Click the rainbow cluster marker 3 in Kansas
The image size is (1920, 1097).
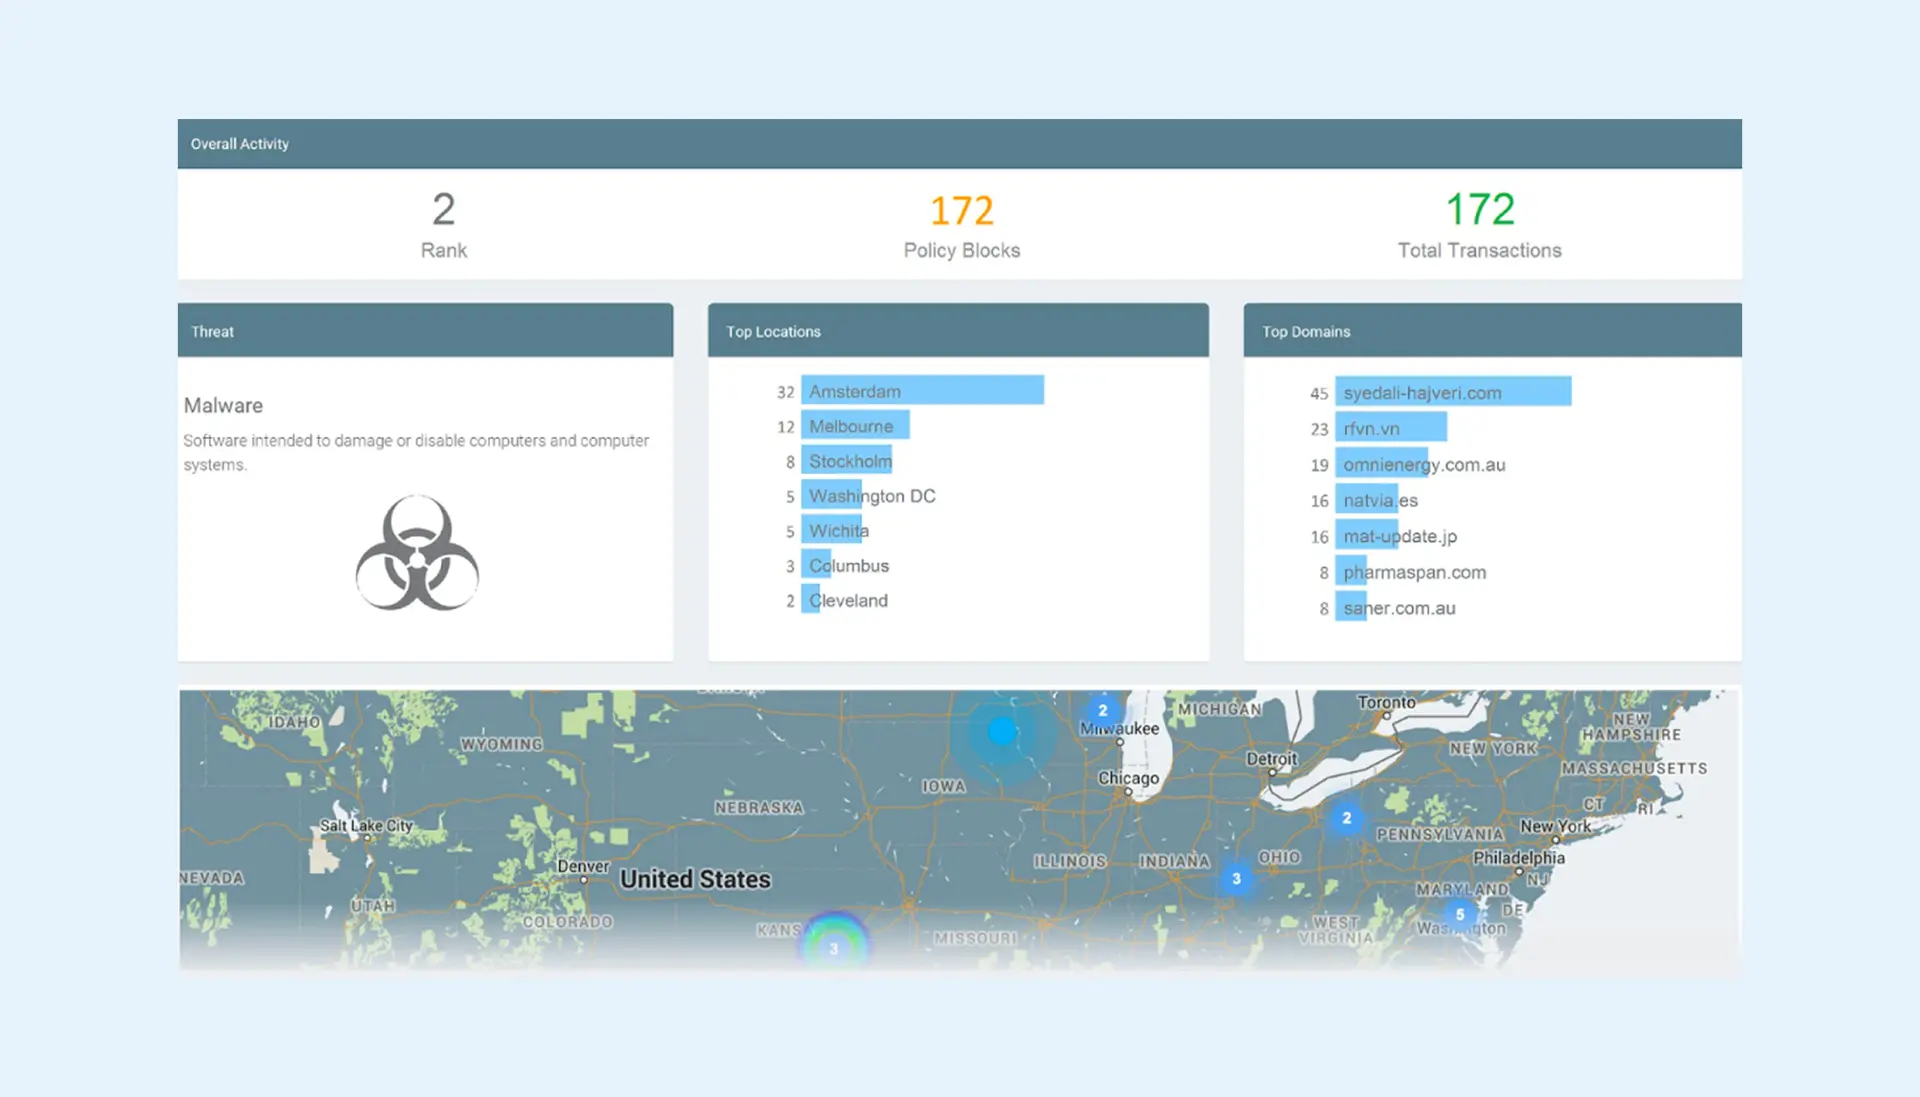tap(834, 945)
